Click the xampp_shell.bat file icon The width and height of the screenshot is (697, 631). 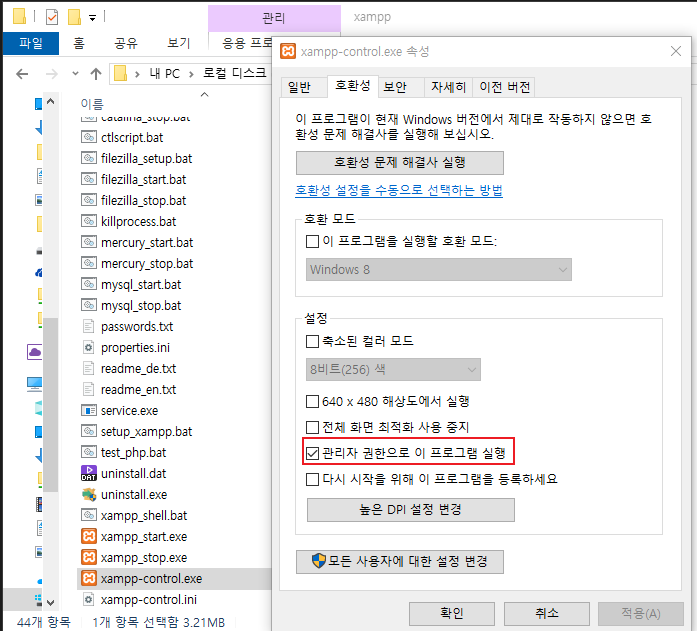click(89, 515)
